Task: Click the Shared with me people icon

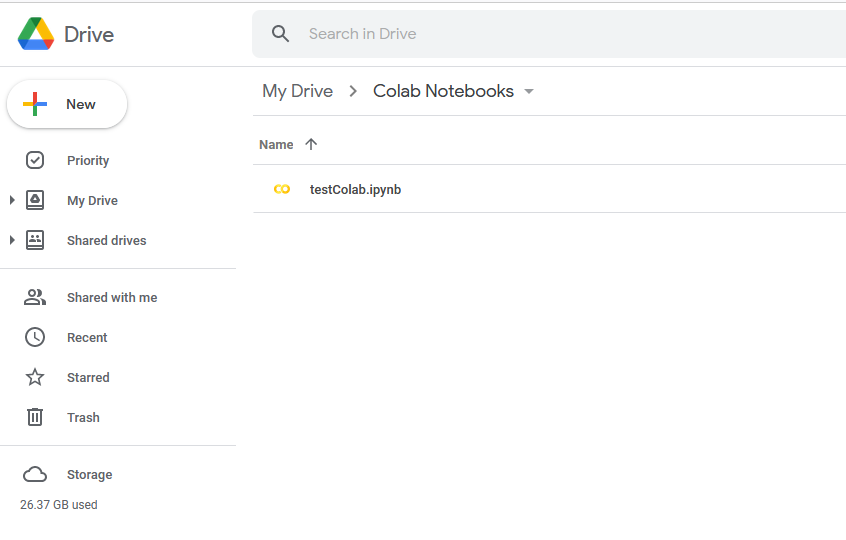Action: coord(35,297)
